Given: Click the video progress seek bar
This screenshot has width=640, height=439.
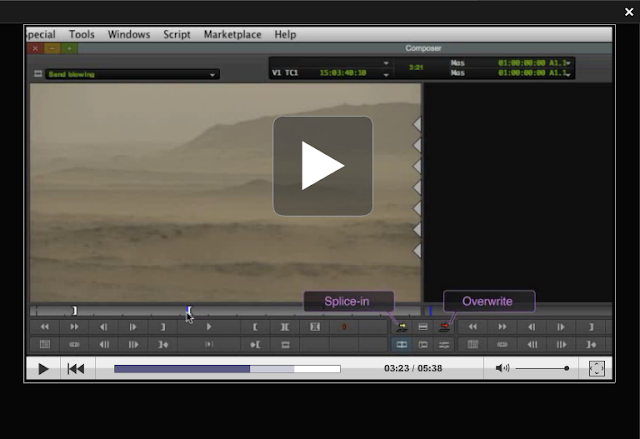Looking at the screenshot, I should pyautogui.click(x=227, y=369).
